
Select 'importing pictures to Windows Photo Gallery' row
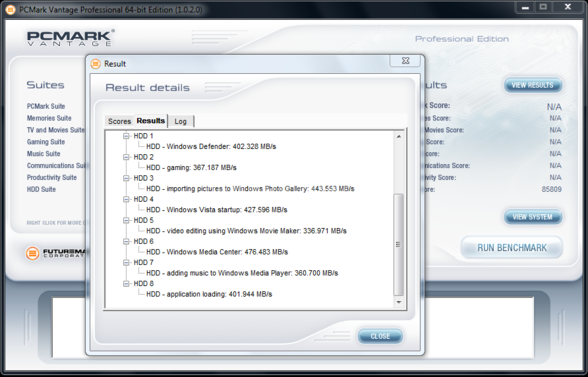click(x=250, y=189)
